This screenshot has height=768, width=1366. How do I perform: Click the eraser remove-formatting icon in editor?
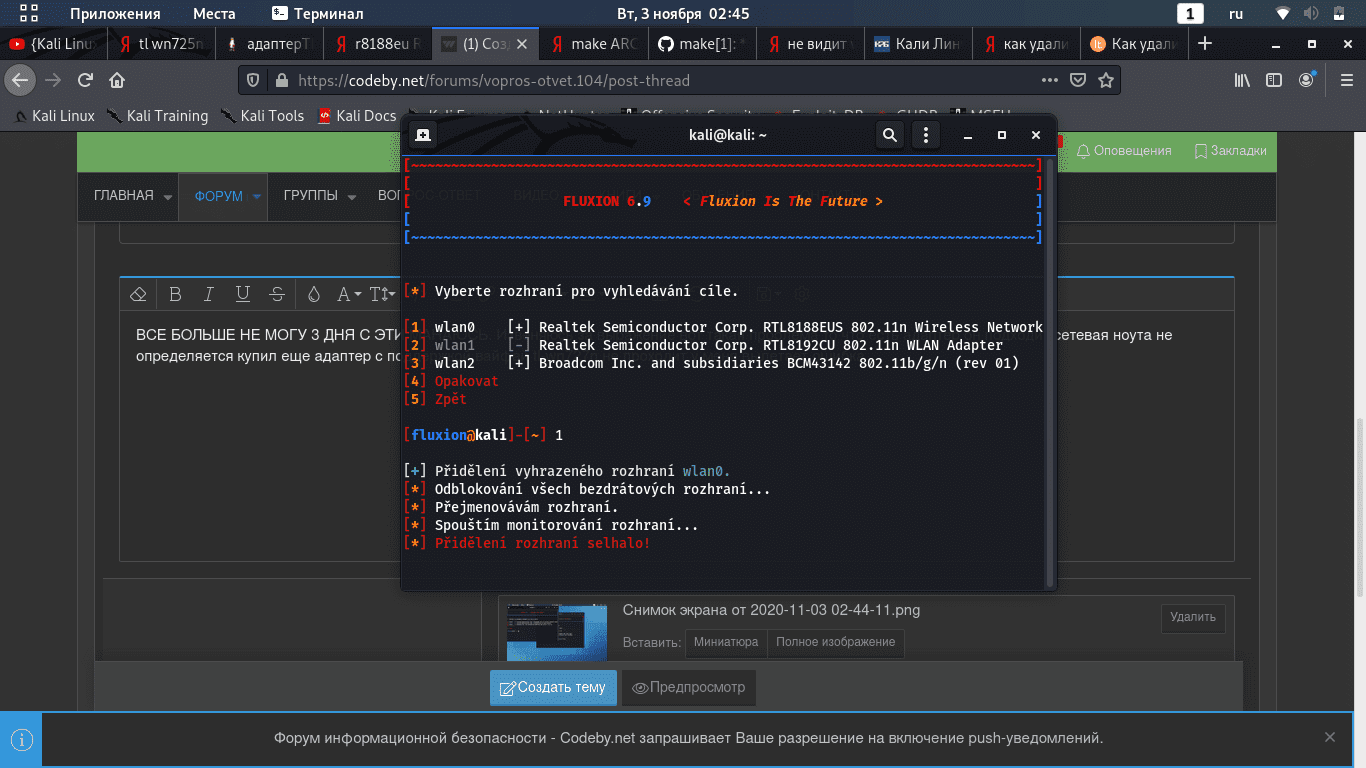pyautogui.click(x=139, y=294)
